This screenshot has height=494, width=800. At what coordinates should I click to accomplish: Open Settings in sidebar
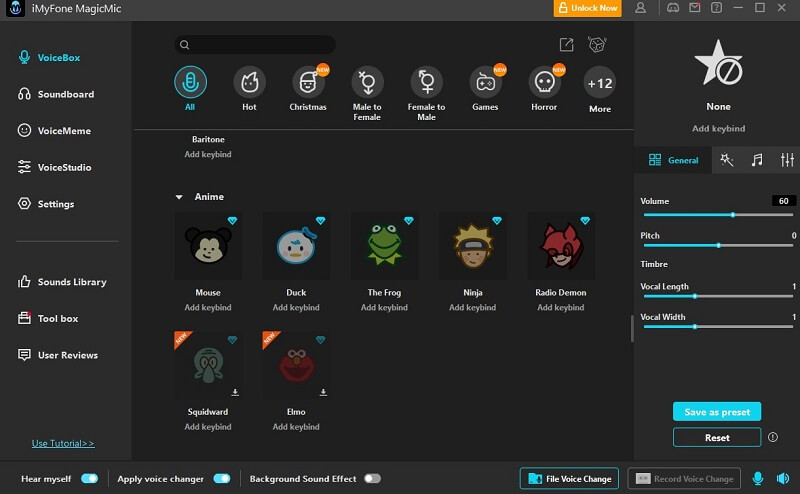click(x=46, y=204)
